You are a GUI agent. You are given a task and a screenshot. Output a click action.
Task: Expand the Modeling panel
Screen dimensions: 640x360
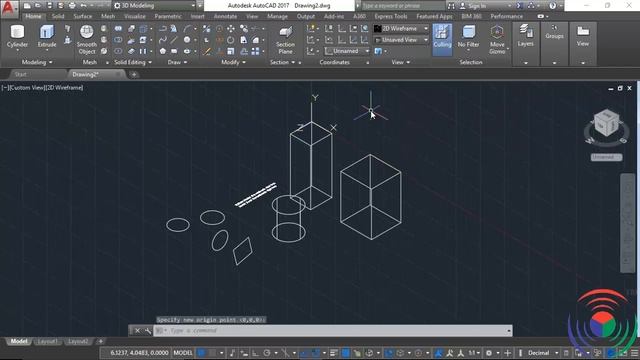pos(37,62)
